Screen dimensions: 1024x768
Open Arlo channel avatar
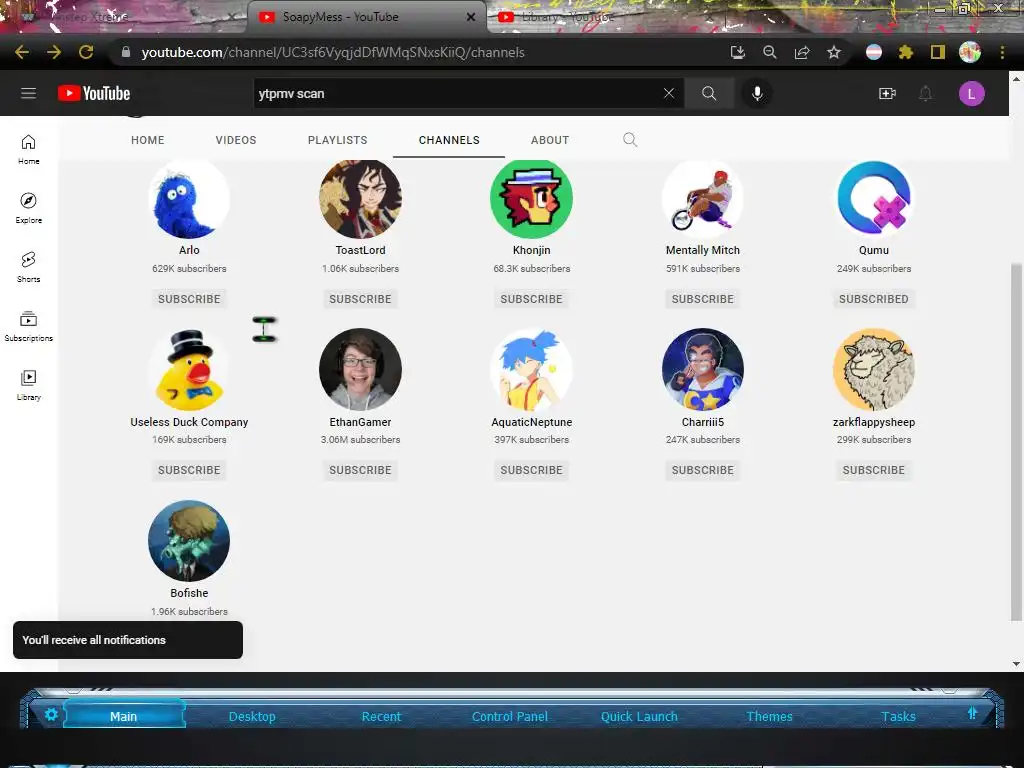pos(189,199)
